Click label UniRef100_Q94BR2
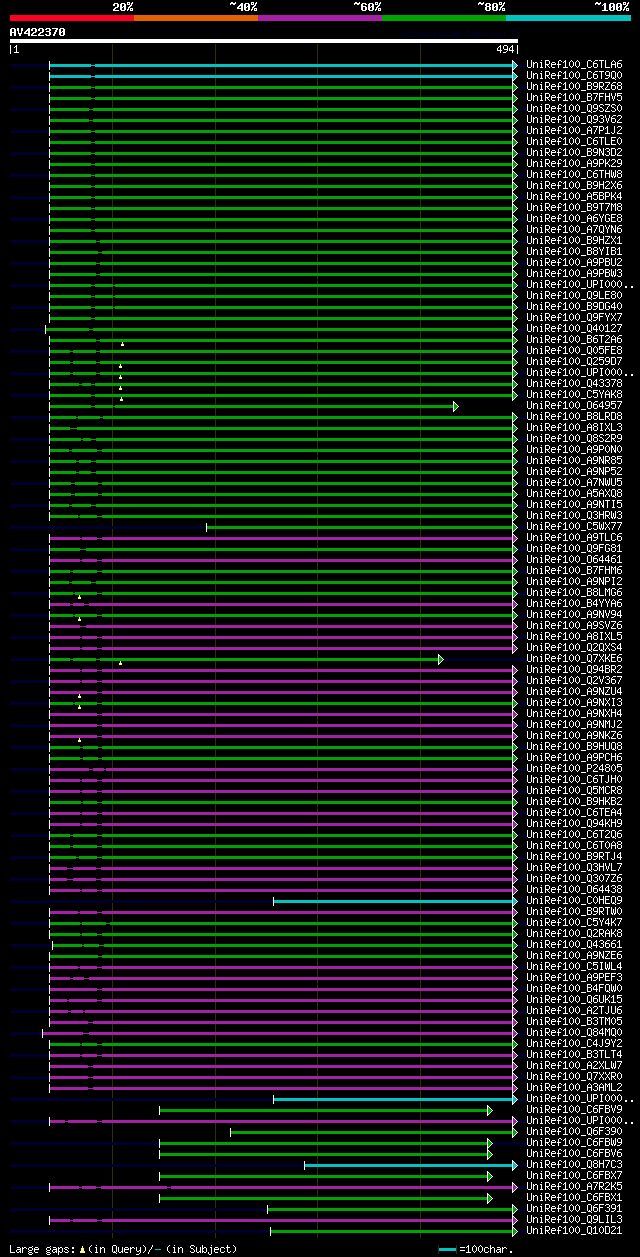Screen dimensions: 640x1257 tap(574, 670)
